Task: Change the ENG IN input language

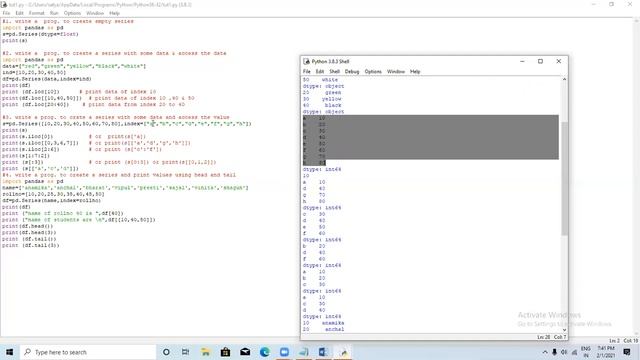Action: point(586,352)
